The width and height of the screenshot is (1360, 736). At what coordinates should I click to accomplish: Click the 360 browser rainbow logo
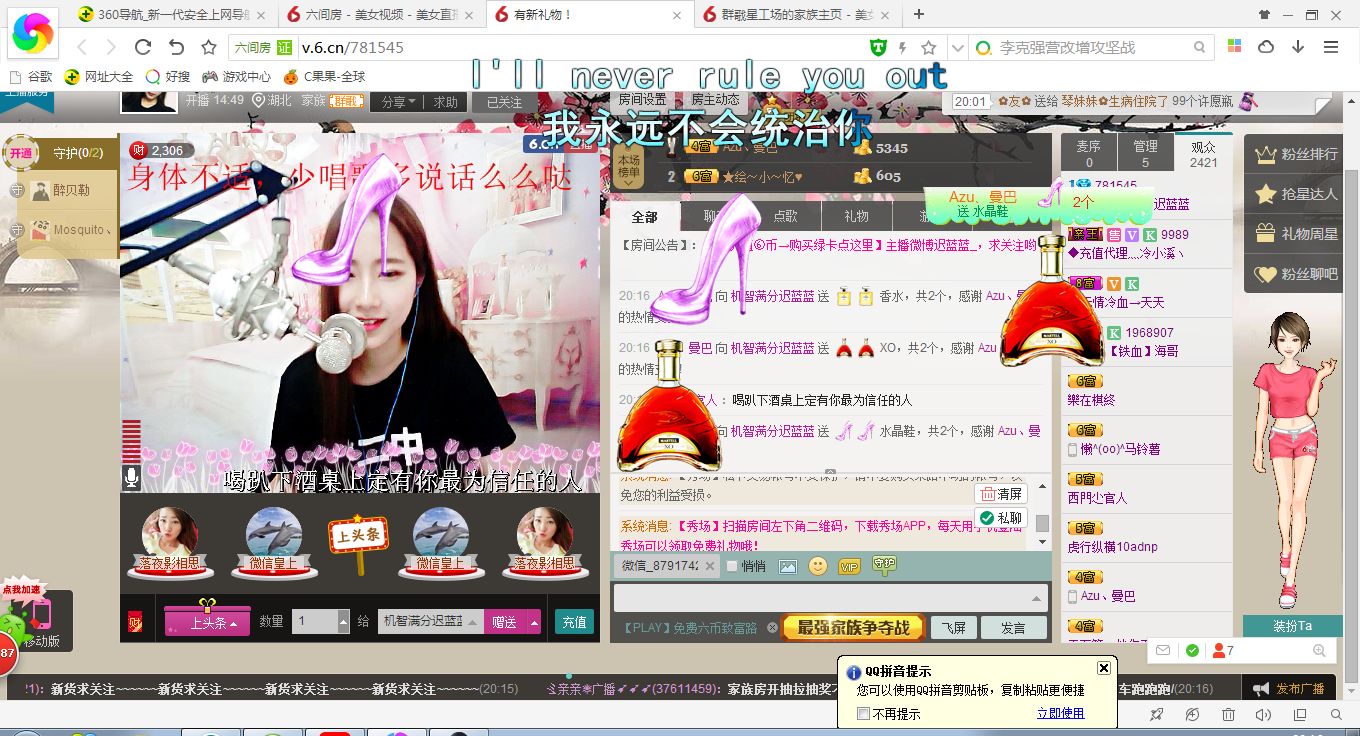(x=33, y=33)
